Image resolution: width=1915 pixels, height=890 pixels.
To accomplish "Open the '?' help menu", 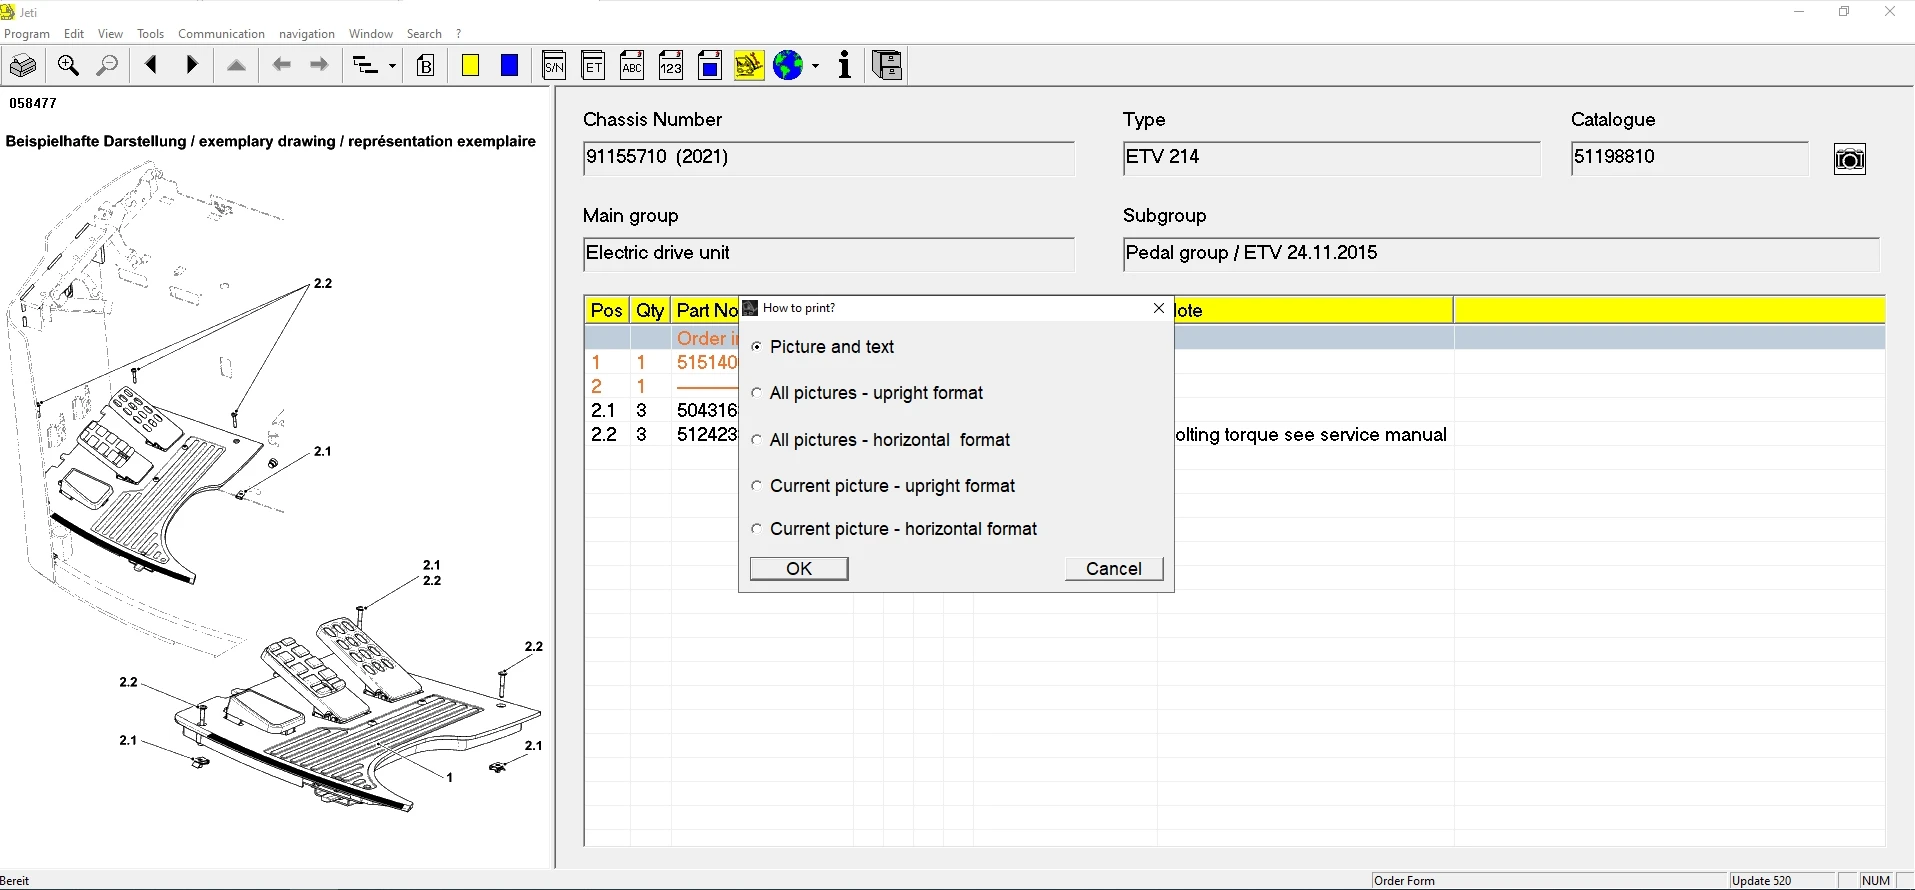I will (458, 34).
